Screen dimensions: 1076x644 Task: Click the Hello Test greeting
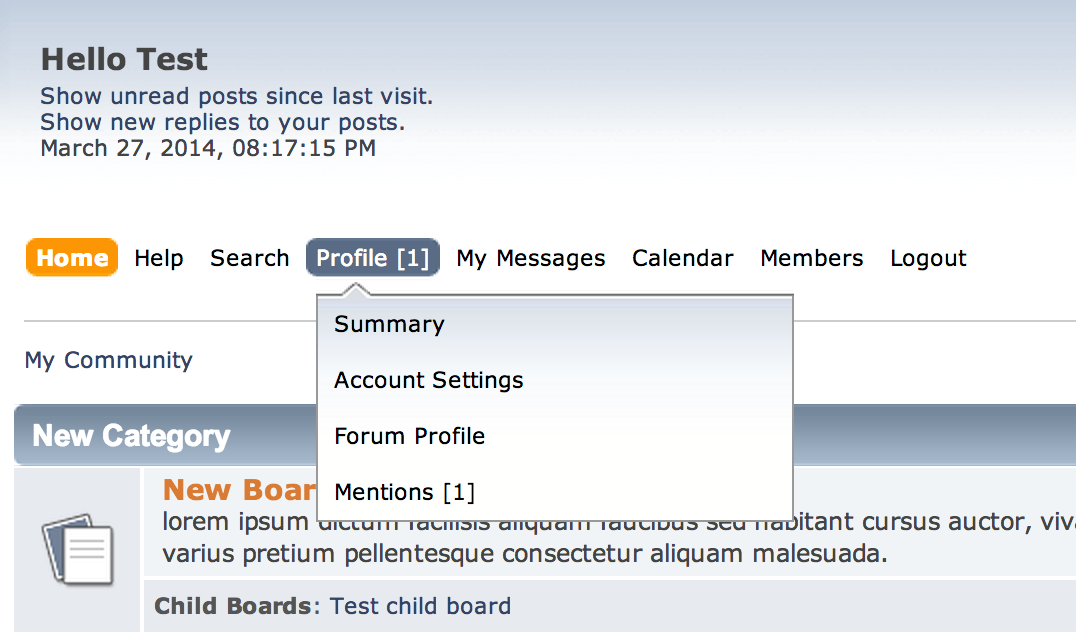pyautogui.click(x=124, y=60)
